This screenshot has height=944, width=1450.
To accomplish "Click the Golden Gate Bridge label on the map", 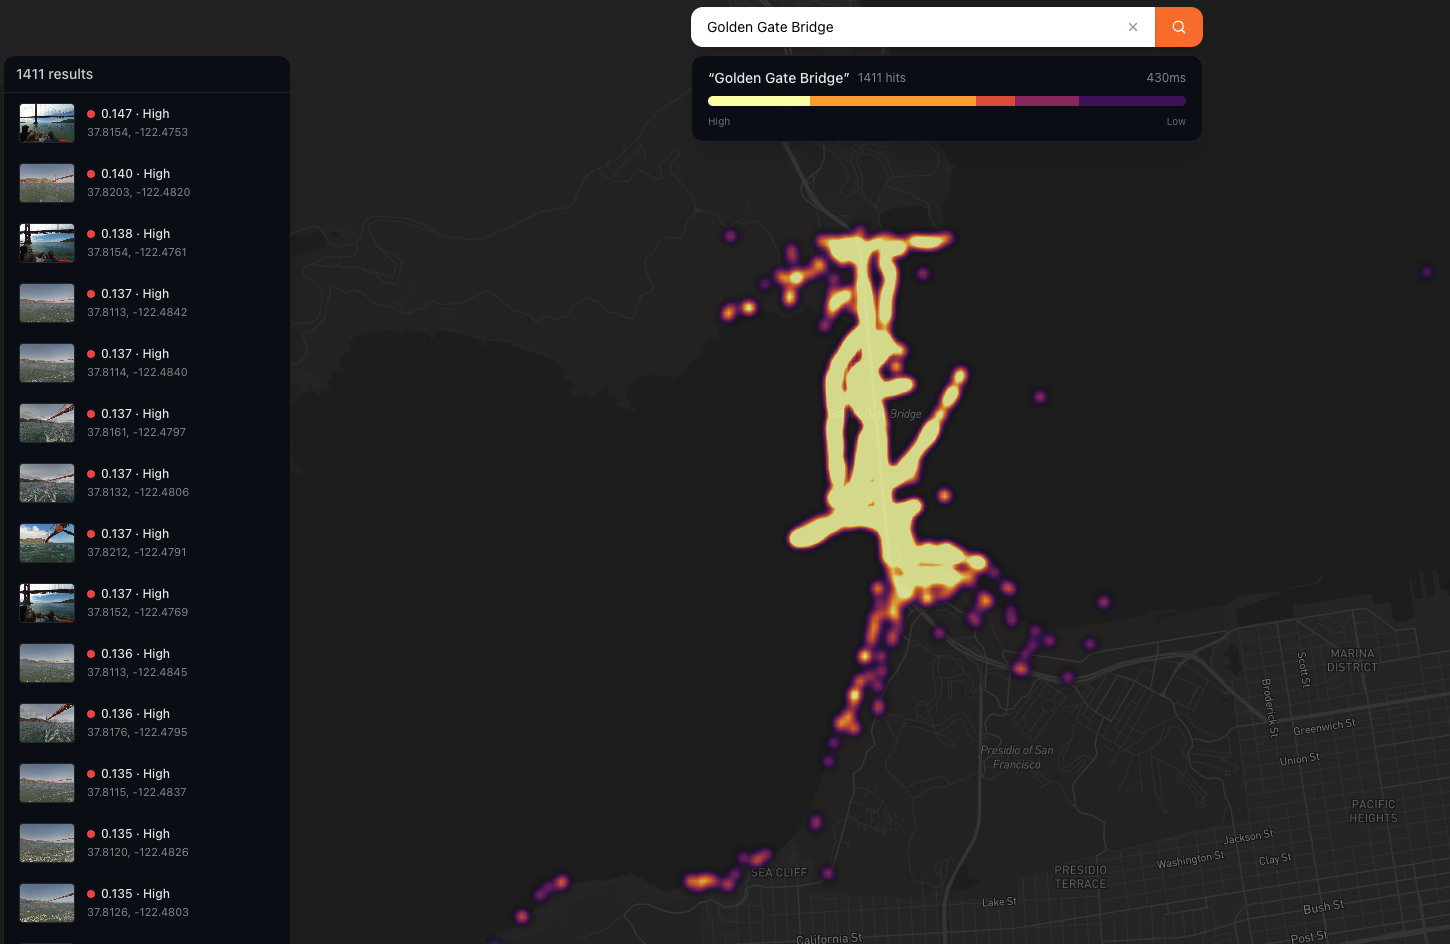I will [872, 413].
